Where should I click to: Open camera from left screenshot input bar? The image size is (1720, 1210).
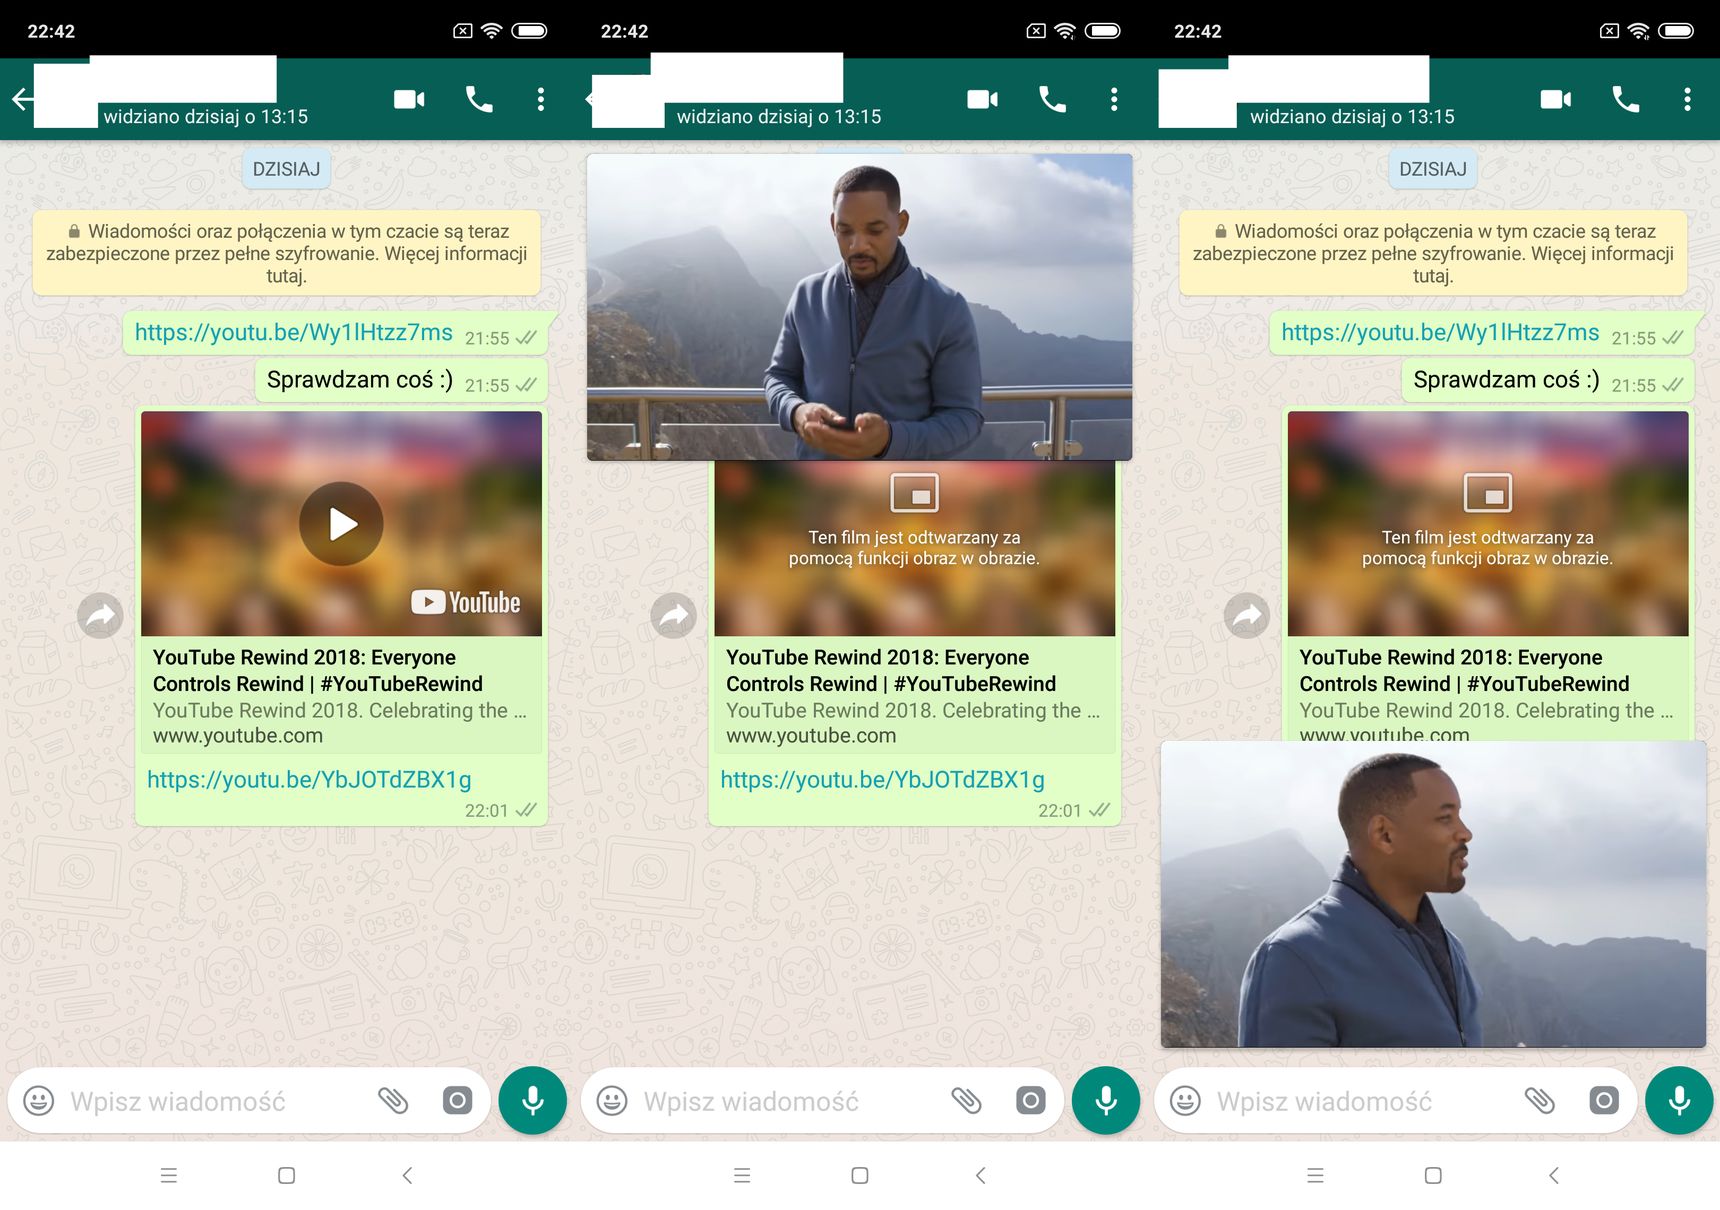click(x=457, y=1101)
